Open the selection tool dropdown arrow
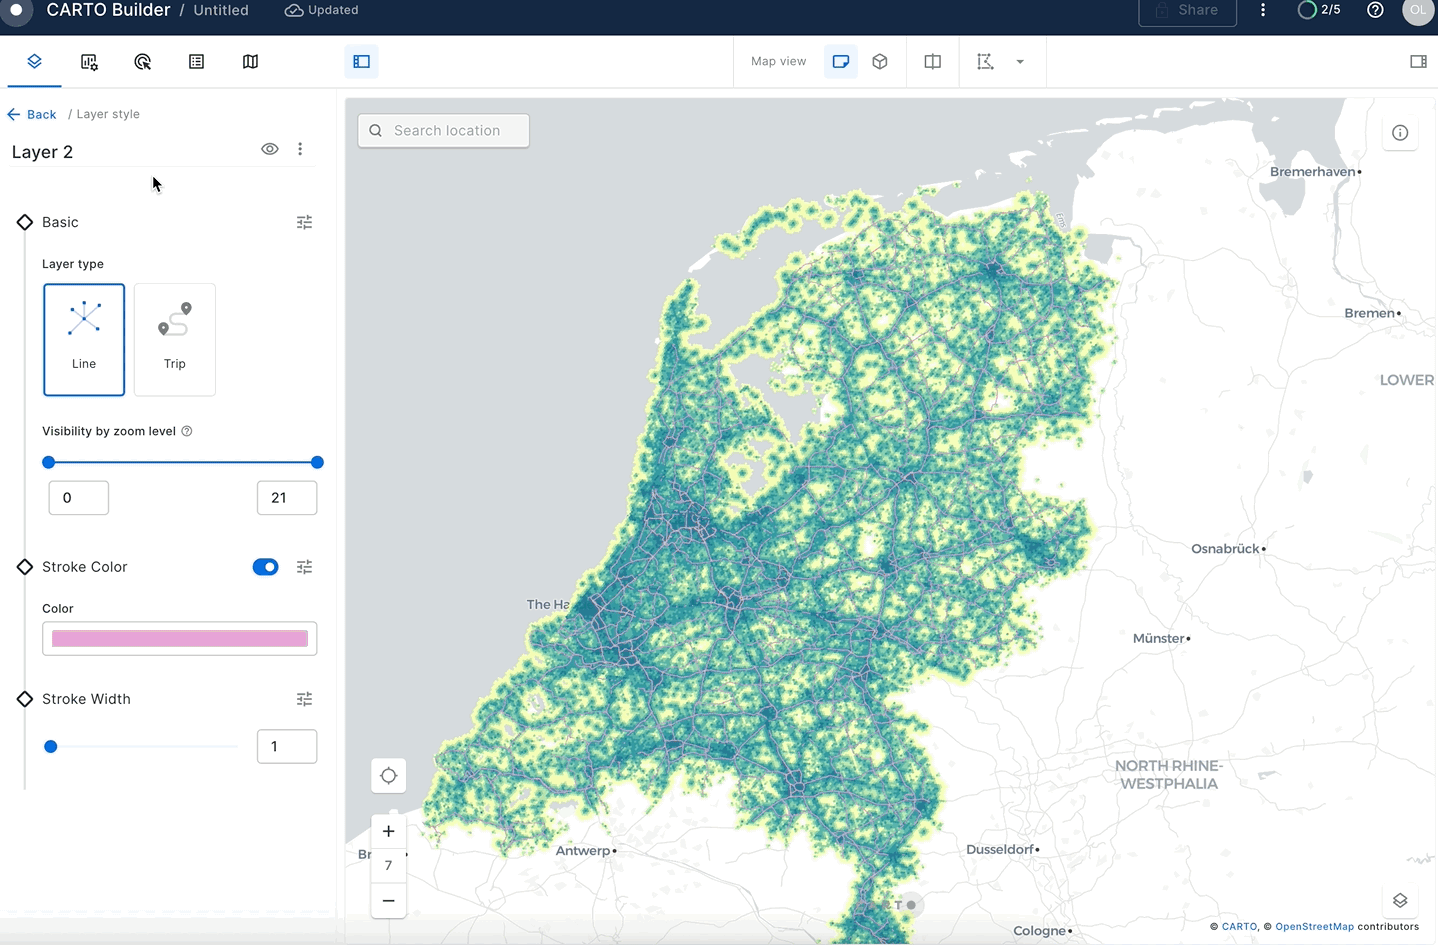This screenshot has width=1438, height=945. (x=1020, y=61)
